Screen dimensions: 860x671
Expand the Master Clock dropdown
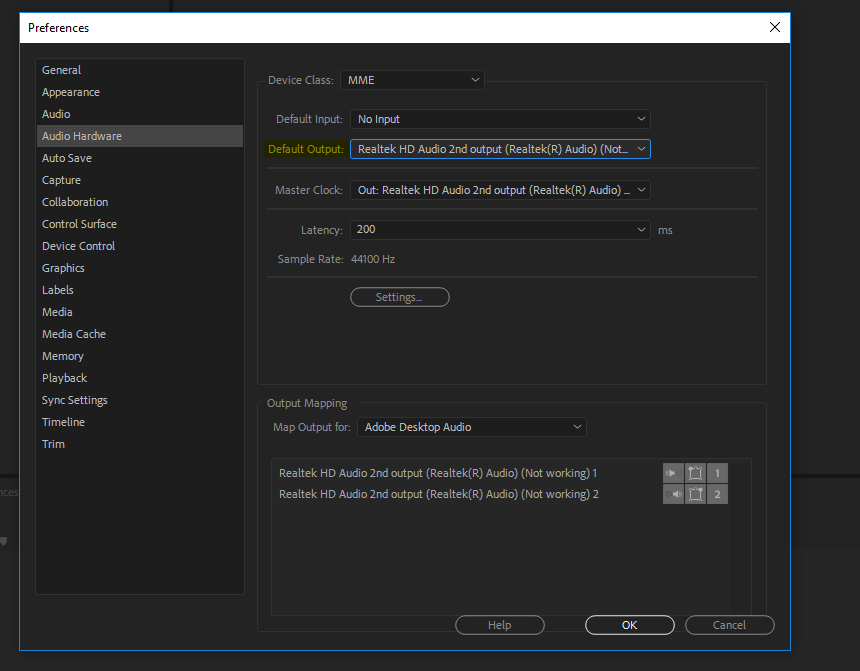point(500,190)
